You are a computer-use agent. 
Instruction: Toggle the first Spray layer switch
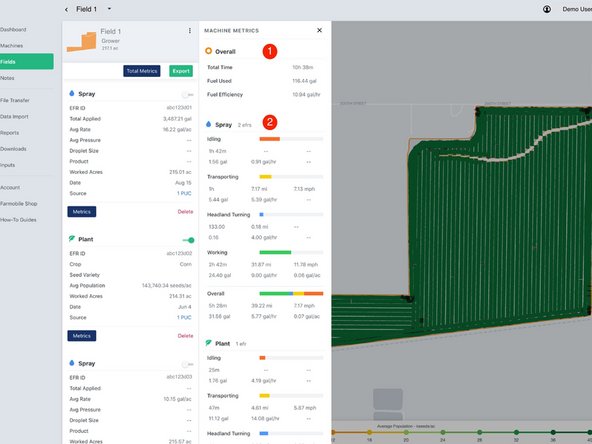(188, 94)
